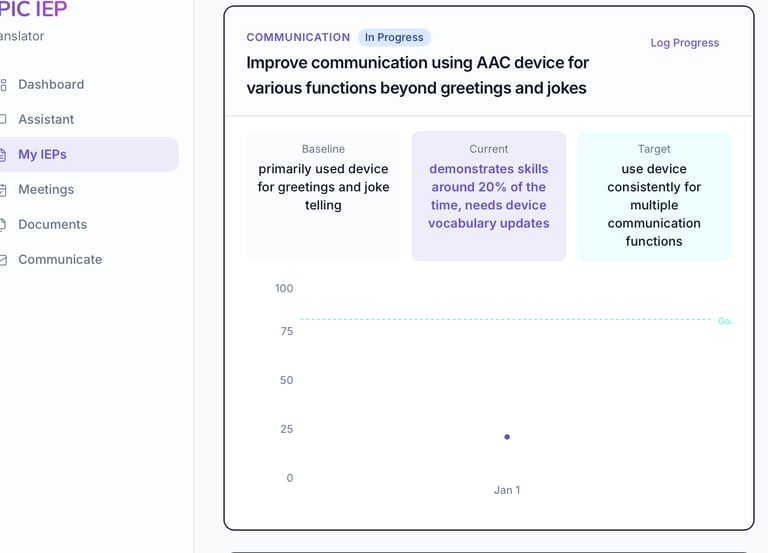Click the COMMUNICATION category label
768x553 pixels.
(298, 38)
